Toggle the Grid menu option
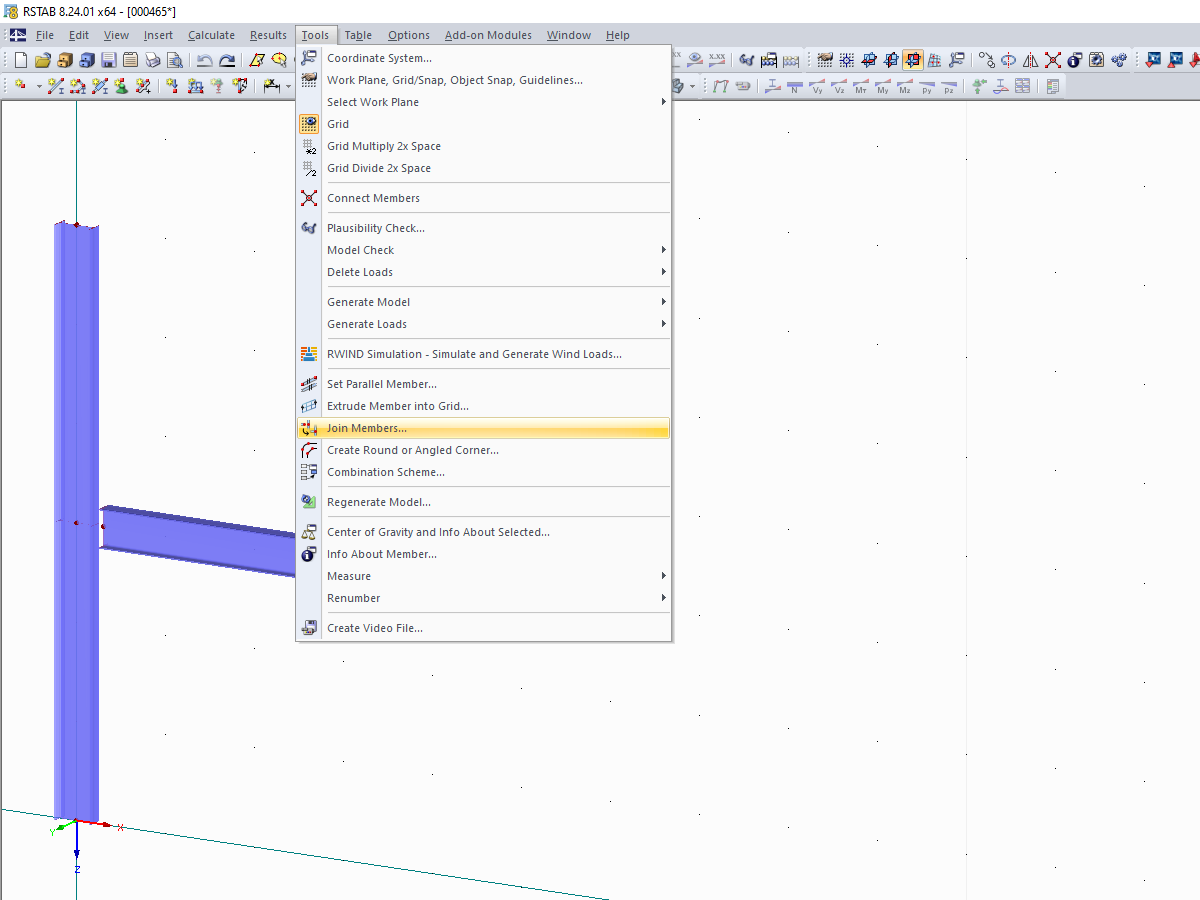 (x=483, y=124)
